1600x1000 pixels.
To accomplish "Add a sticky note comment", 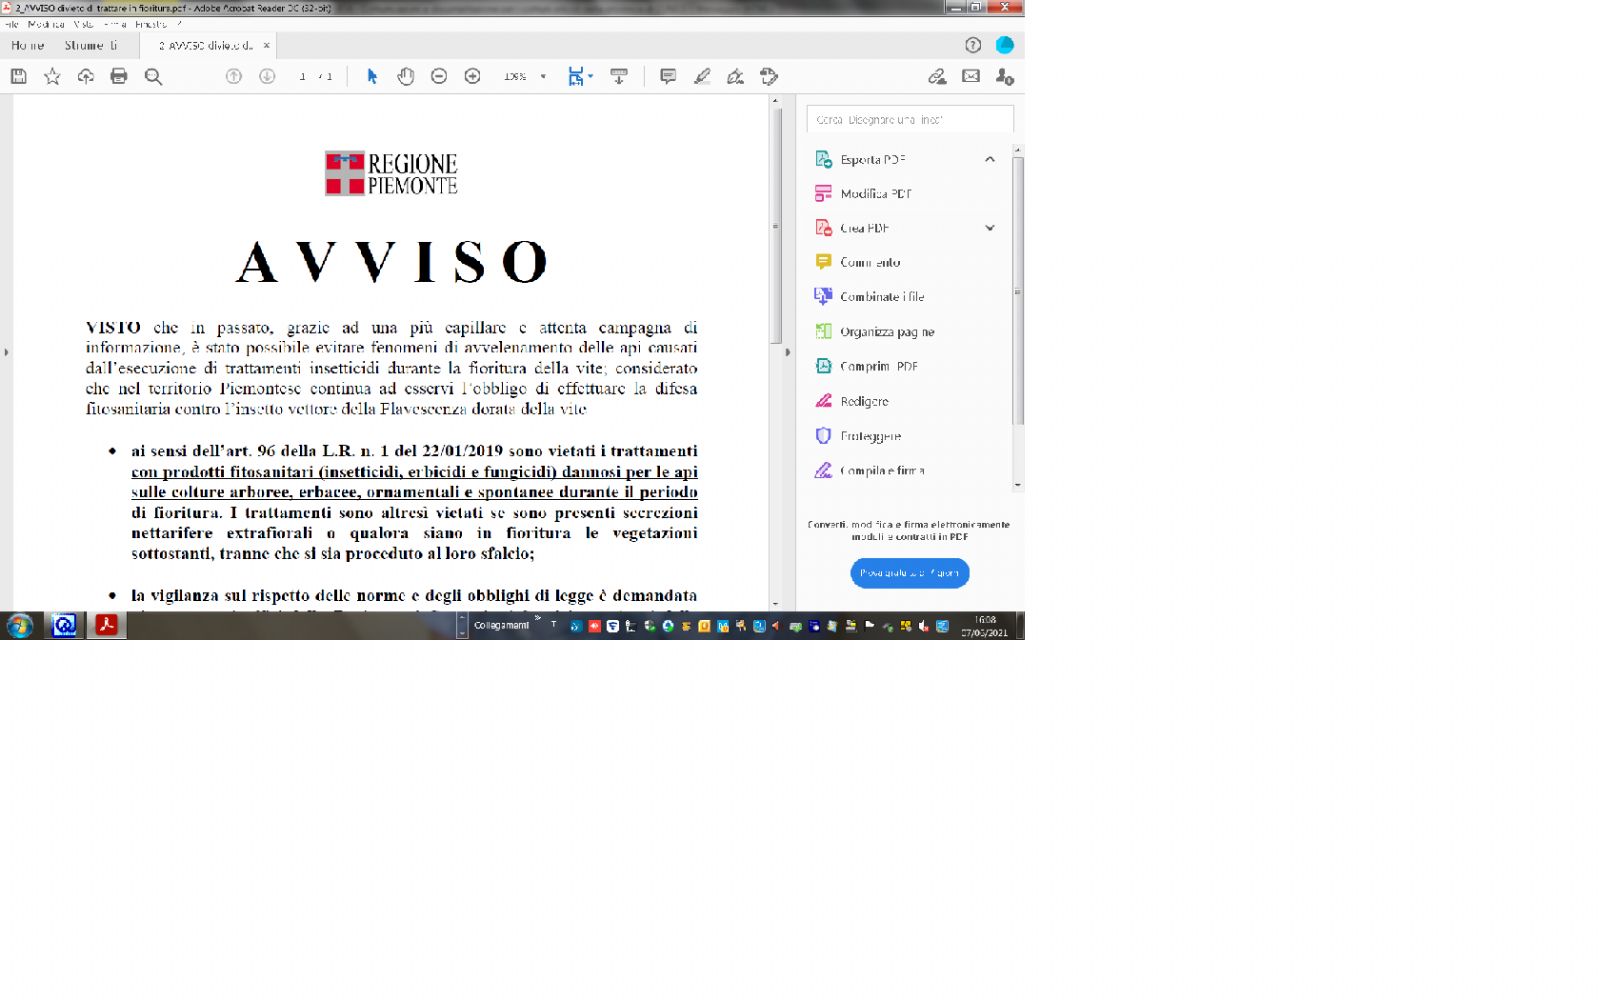I will pos(668,77).
